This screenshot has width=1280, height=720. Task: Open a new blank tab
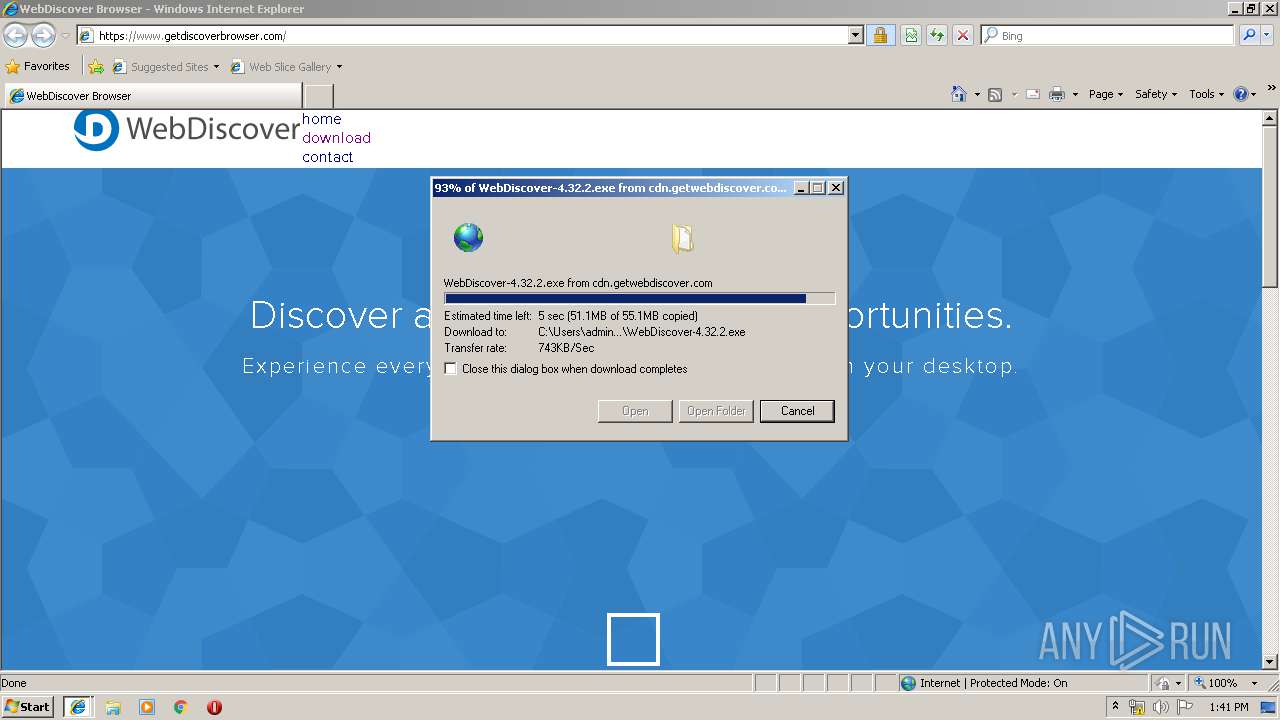(x=318, y=96)
